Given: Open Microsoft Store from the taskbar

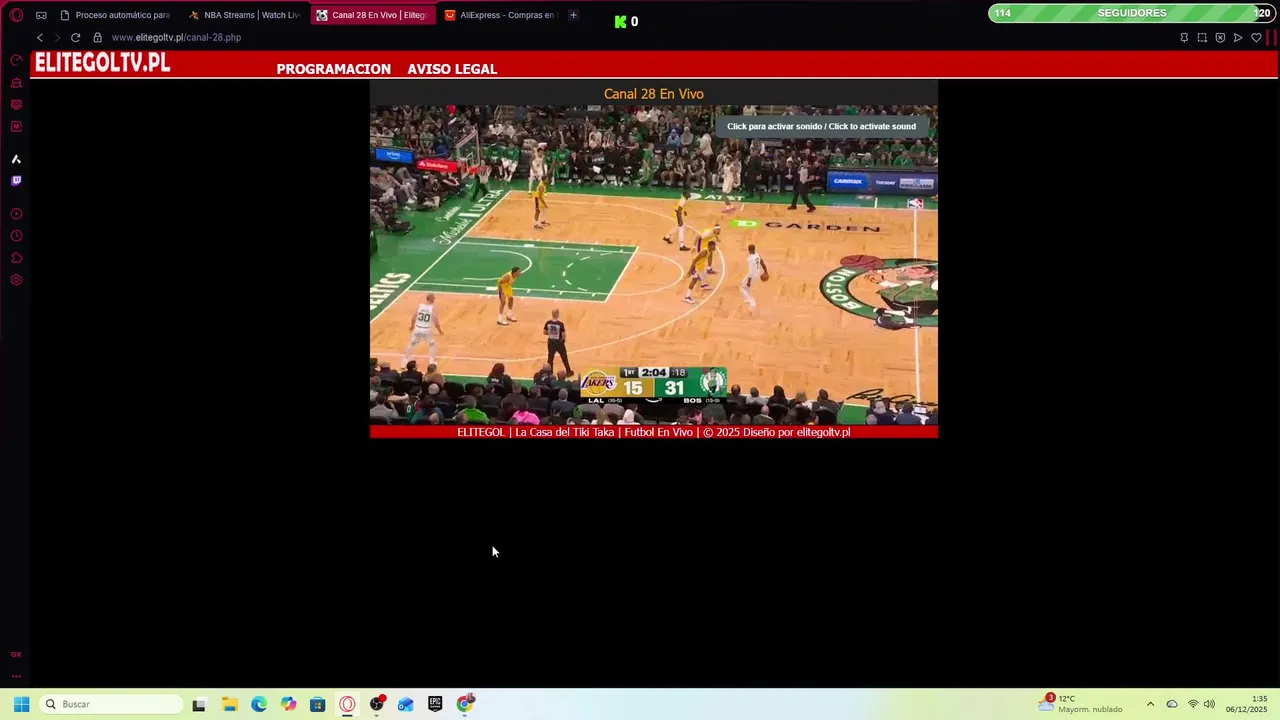Looking at the screenshot, I should [317, 704].
